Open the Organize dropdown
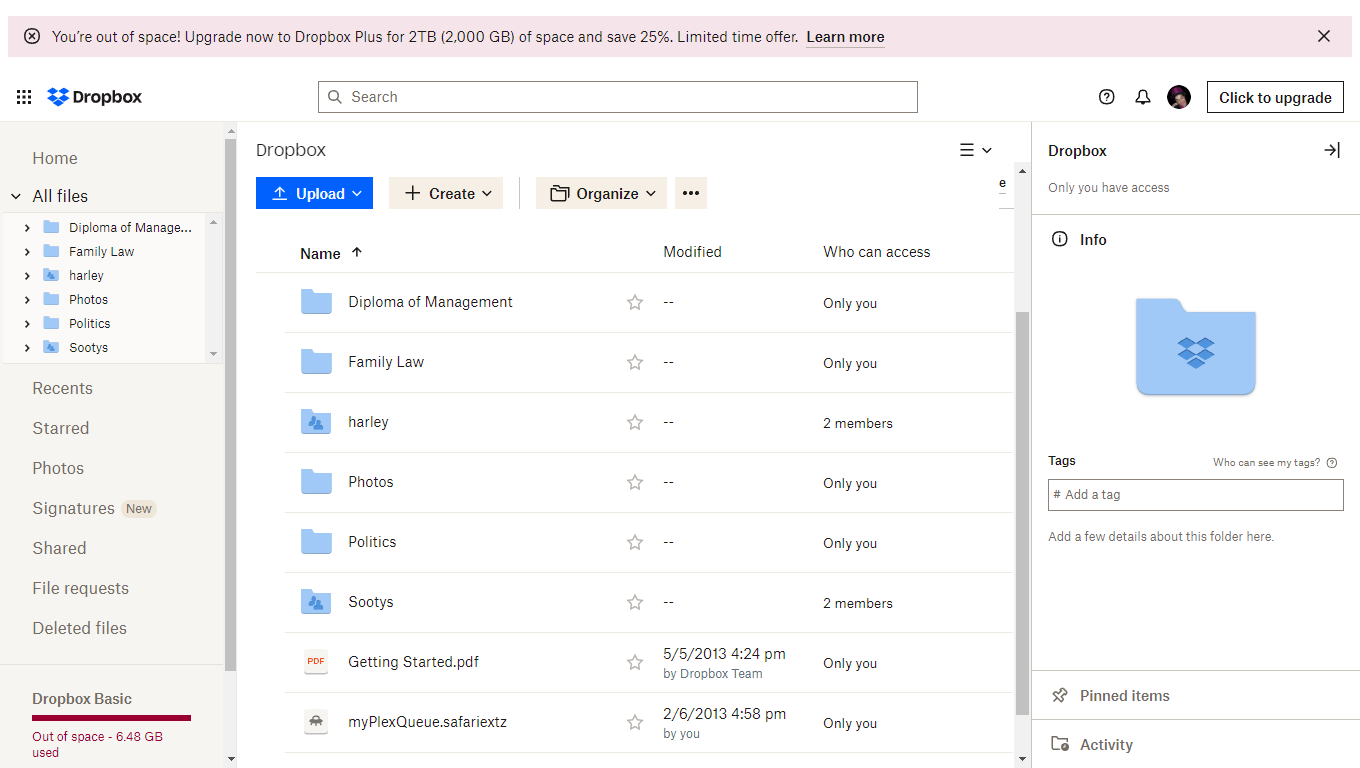 pyautogui.click(x=601, y=193)
